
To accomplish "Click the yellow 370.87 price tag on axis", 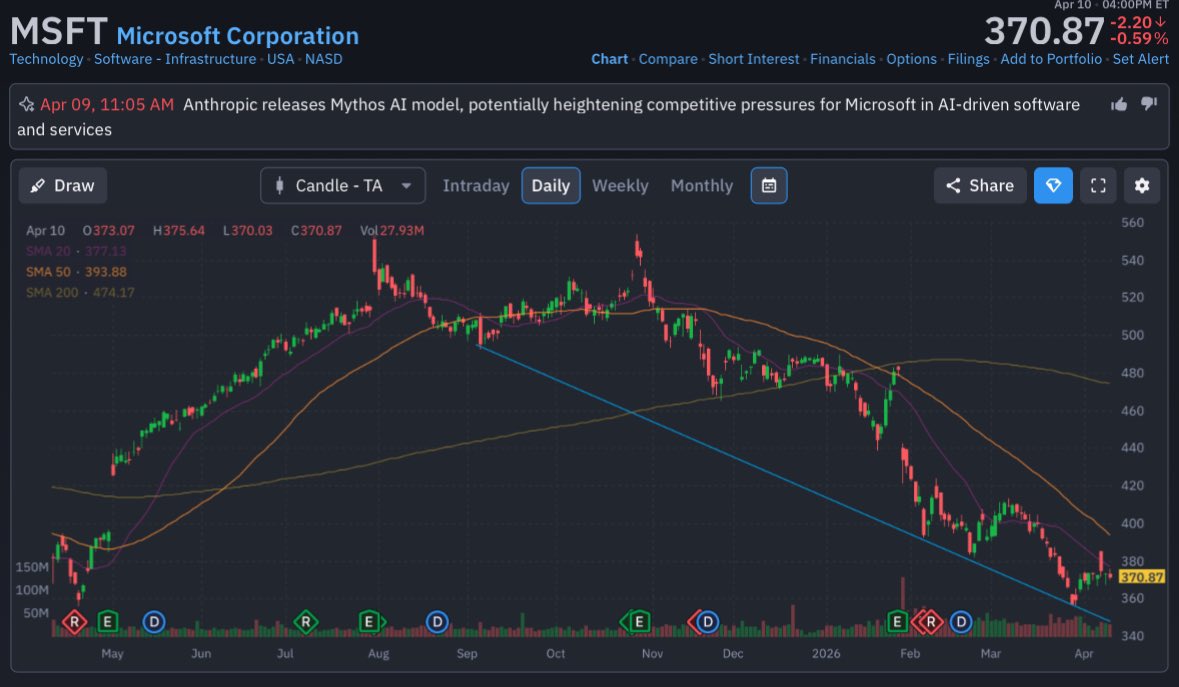I will (1141, 577).
